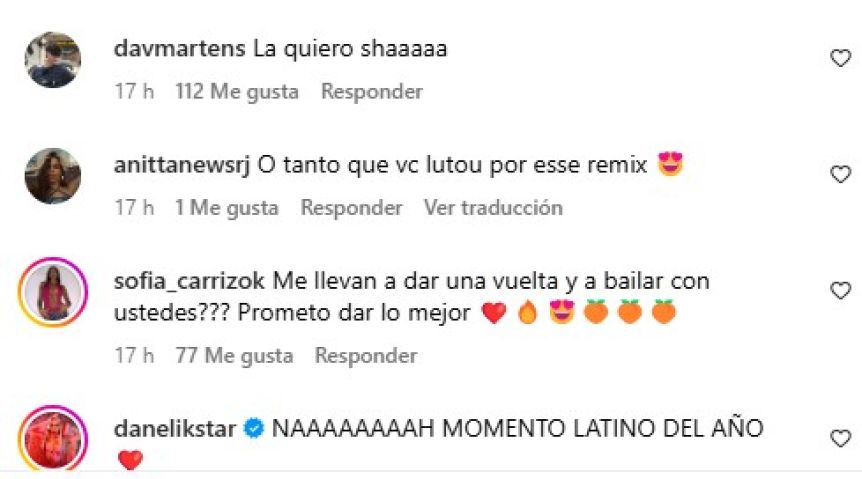
Task: Open the sofia_carrizok username link
Action: click(x=190, y=281)
